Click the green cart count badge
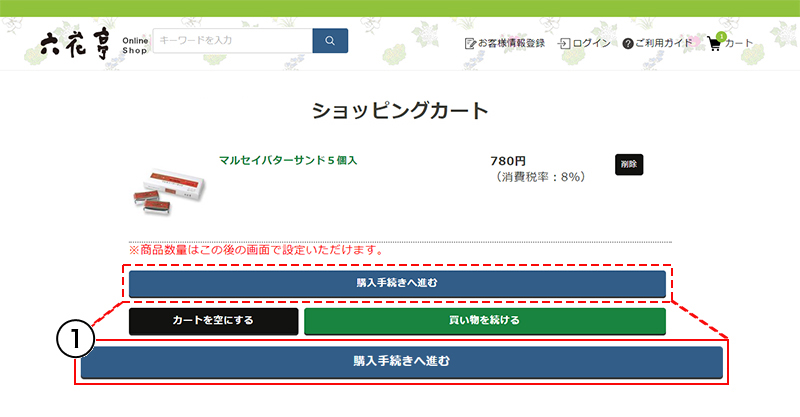 (x=721, y=37)
